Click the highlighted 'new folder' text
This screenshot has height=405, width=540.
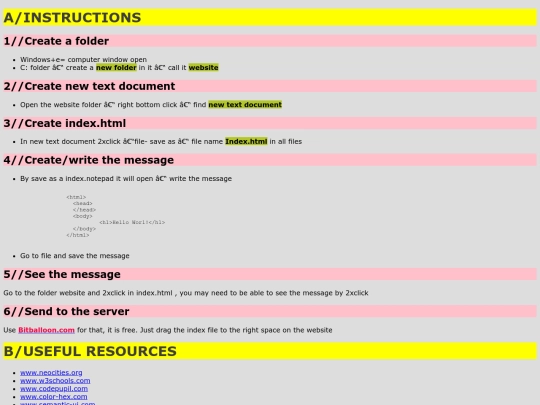(116, 68)
